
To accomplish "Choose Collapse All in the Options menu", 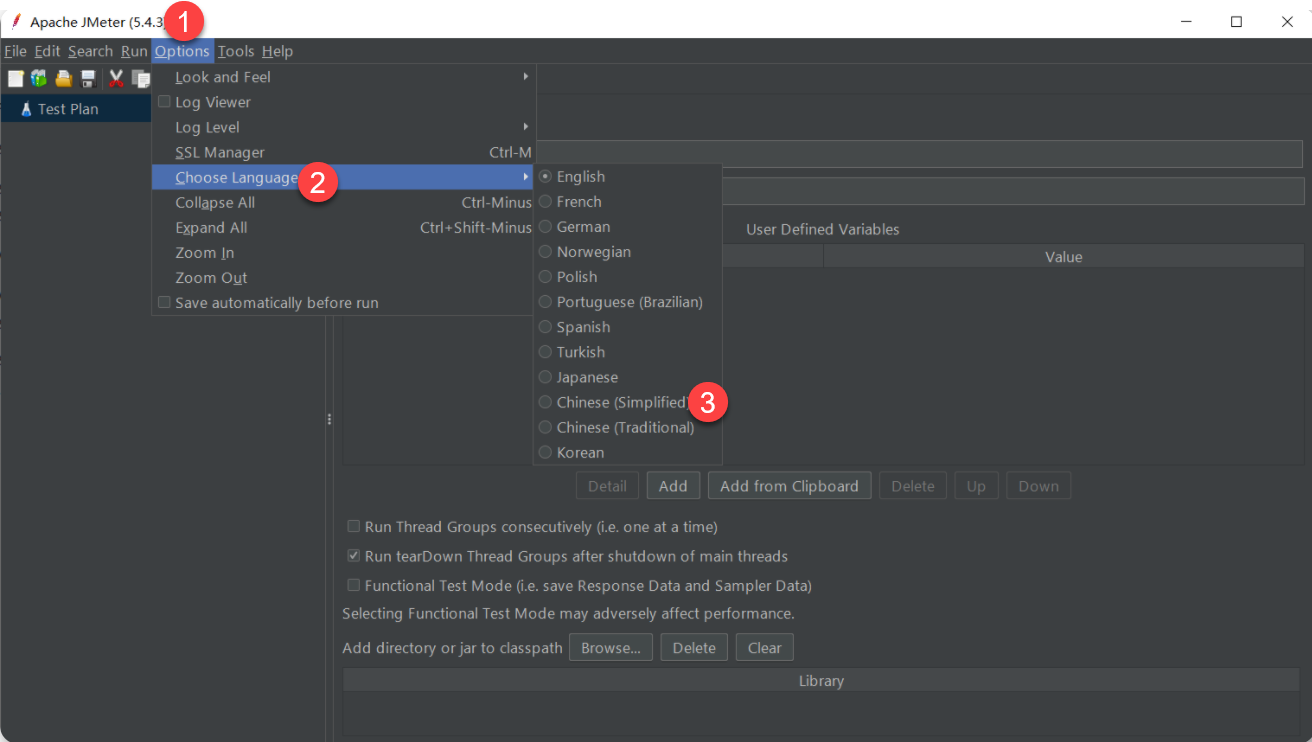I will point(343,202).
